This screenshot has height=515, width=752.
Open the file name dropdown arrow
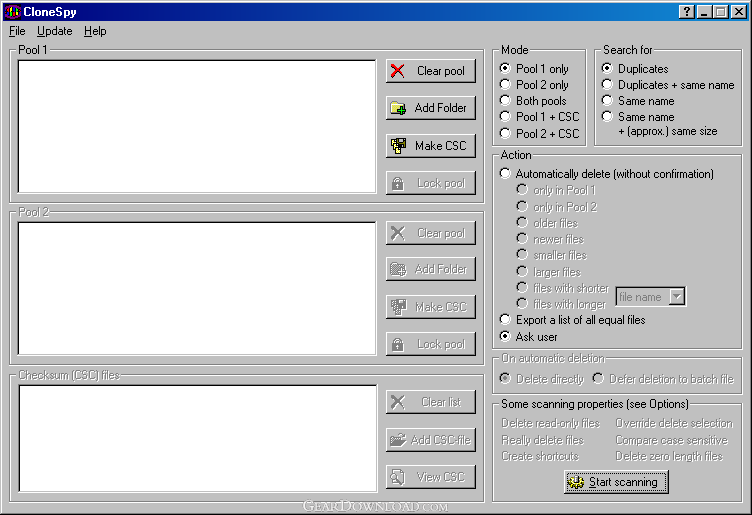pyautogui.click(x=676, y=296)
